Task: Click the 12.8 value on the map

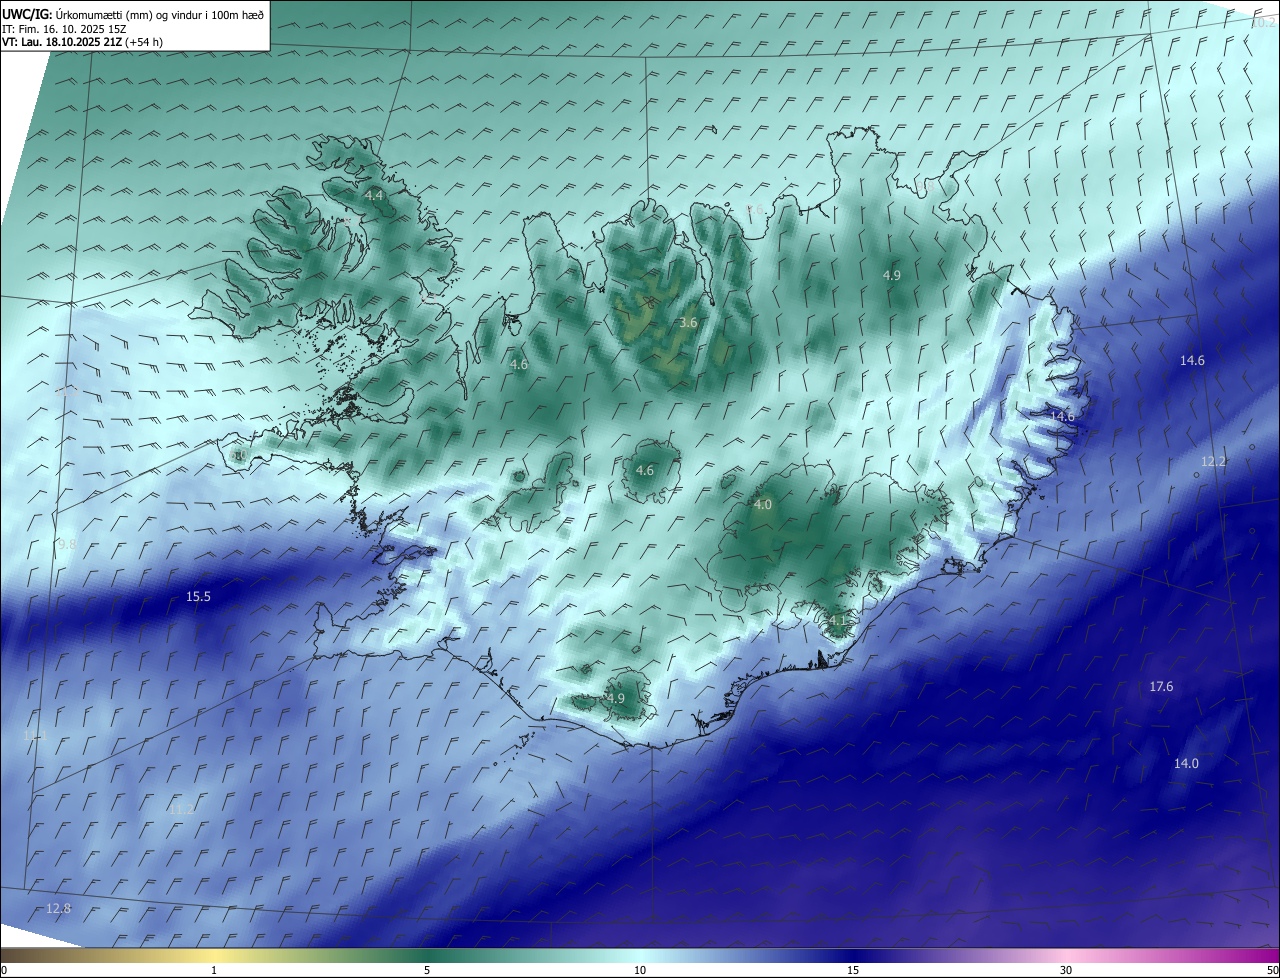Action: click(x=59, y=908)
